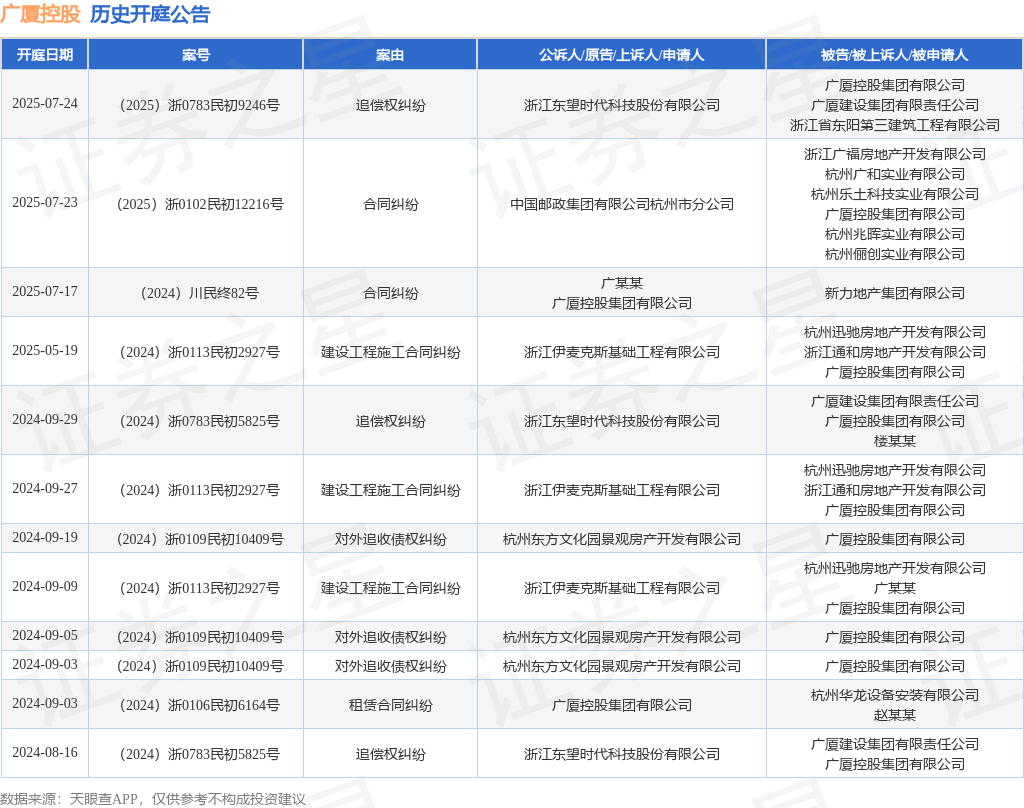Select the 开庭日期 column header
Image resolution: width=1024 pixels, height=808 pixels.
(x=44, y=55)
